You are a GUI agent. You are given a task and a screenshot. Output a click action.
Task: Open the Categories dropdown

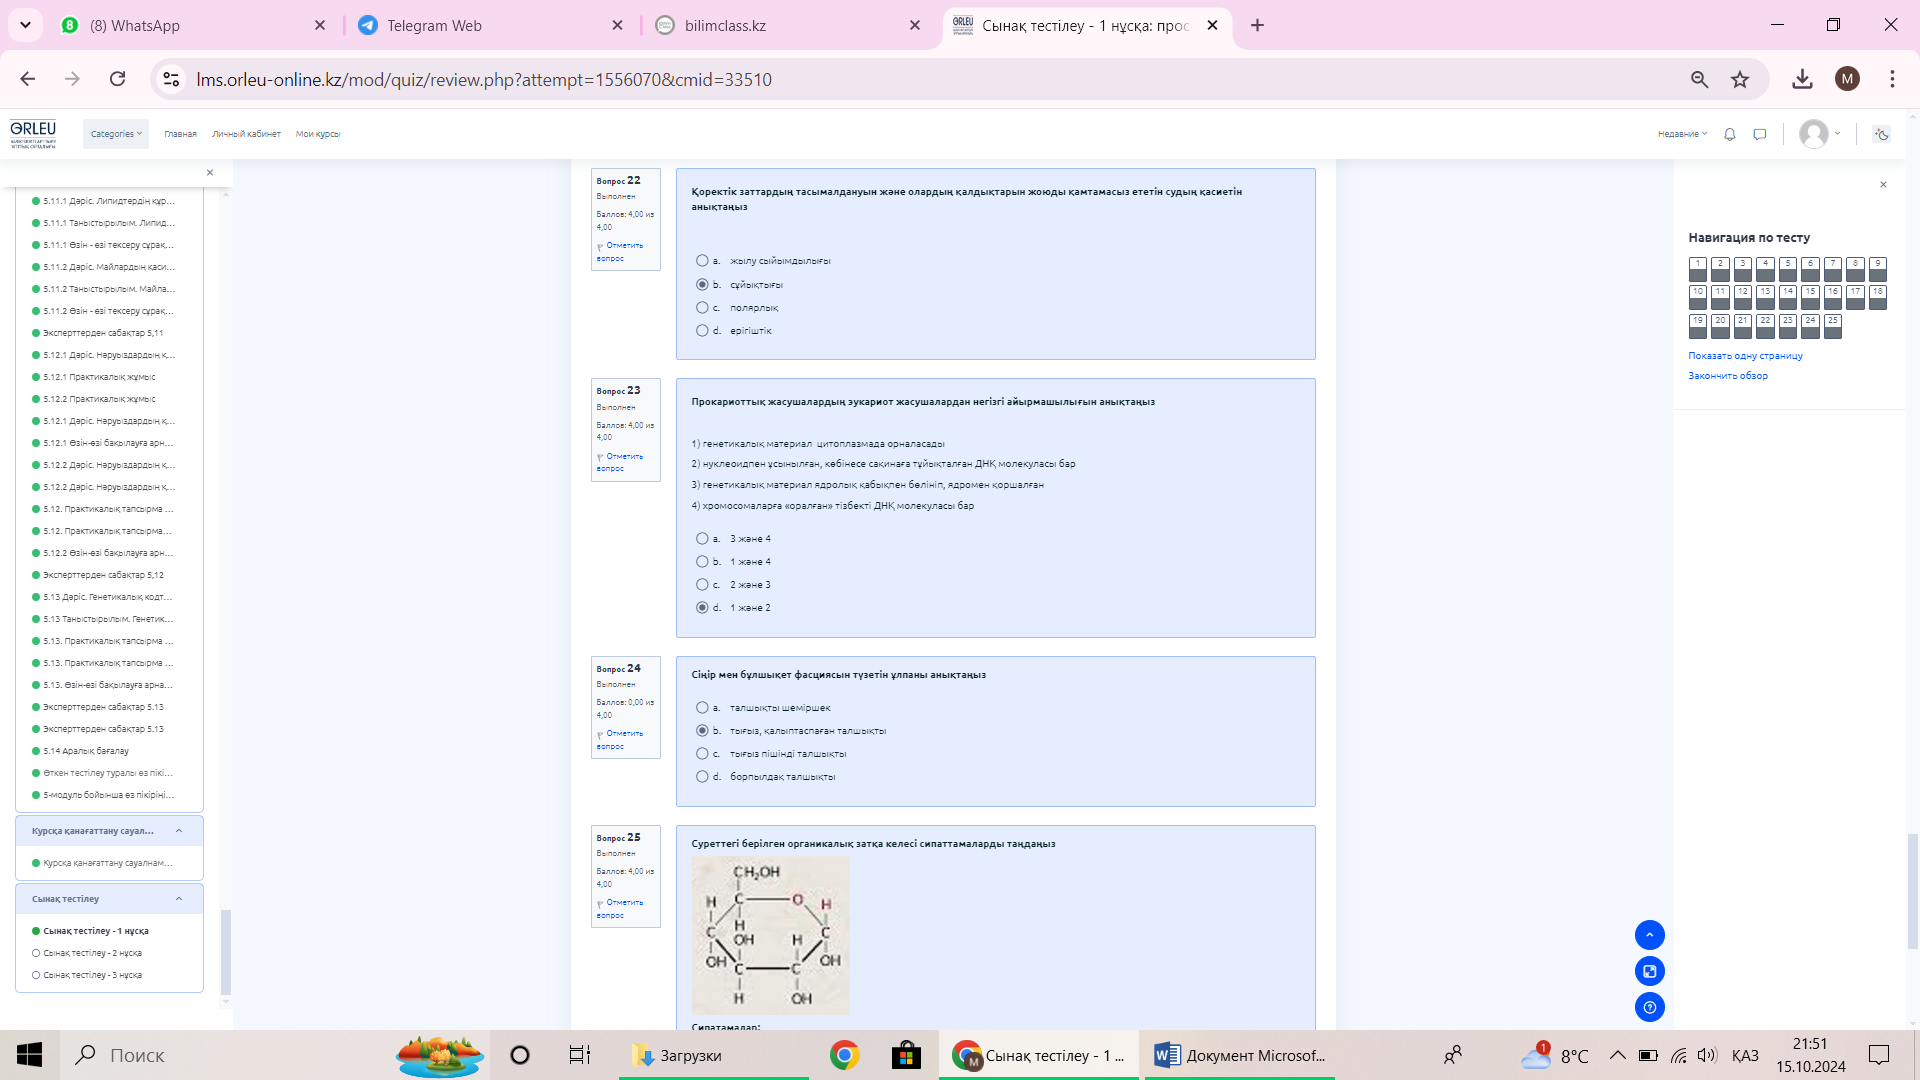[116, 134]
